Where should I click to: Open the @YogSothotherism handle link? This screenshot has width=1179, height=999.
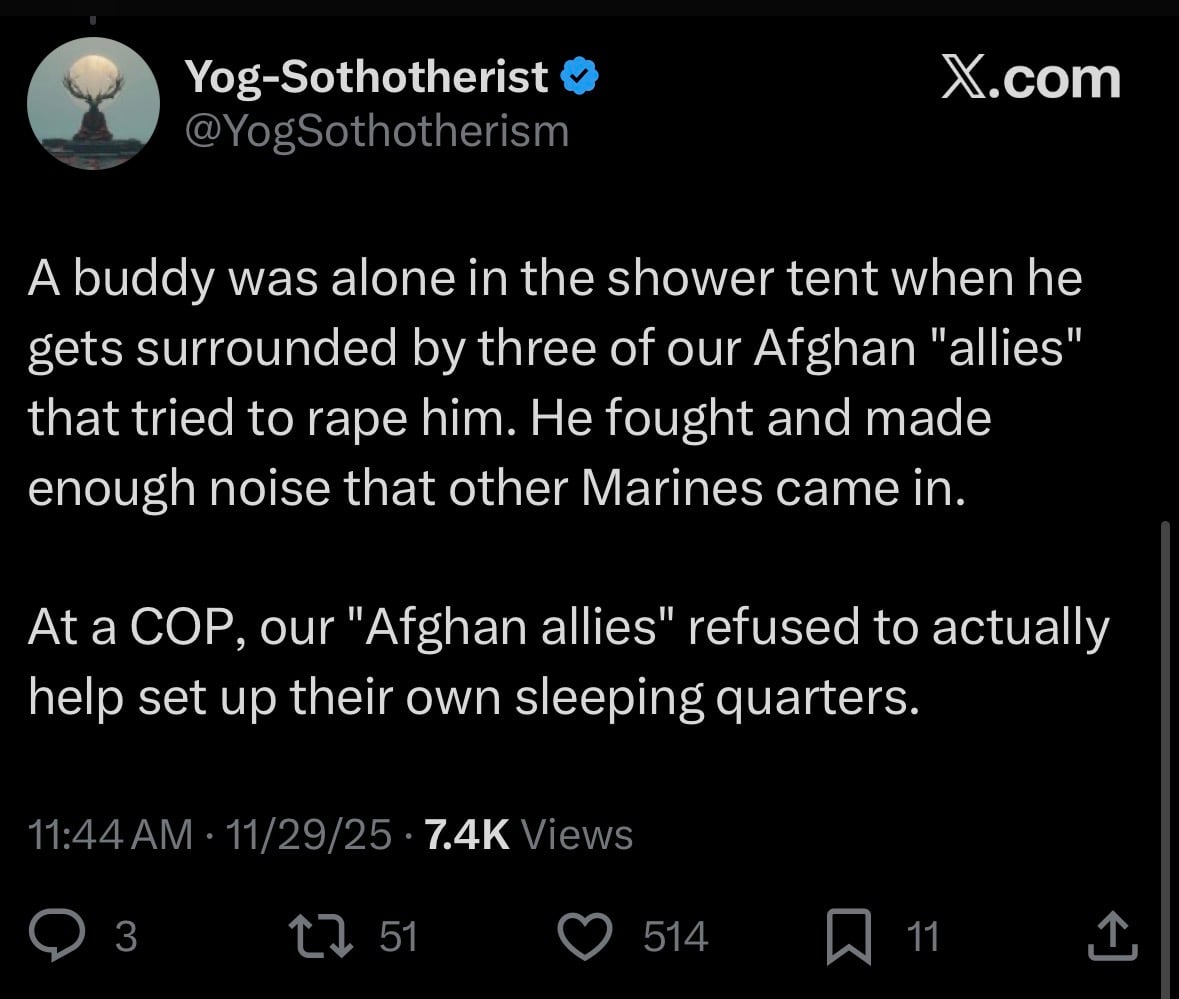coord(377,131)
